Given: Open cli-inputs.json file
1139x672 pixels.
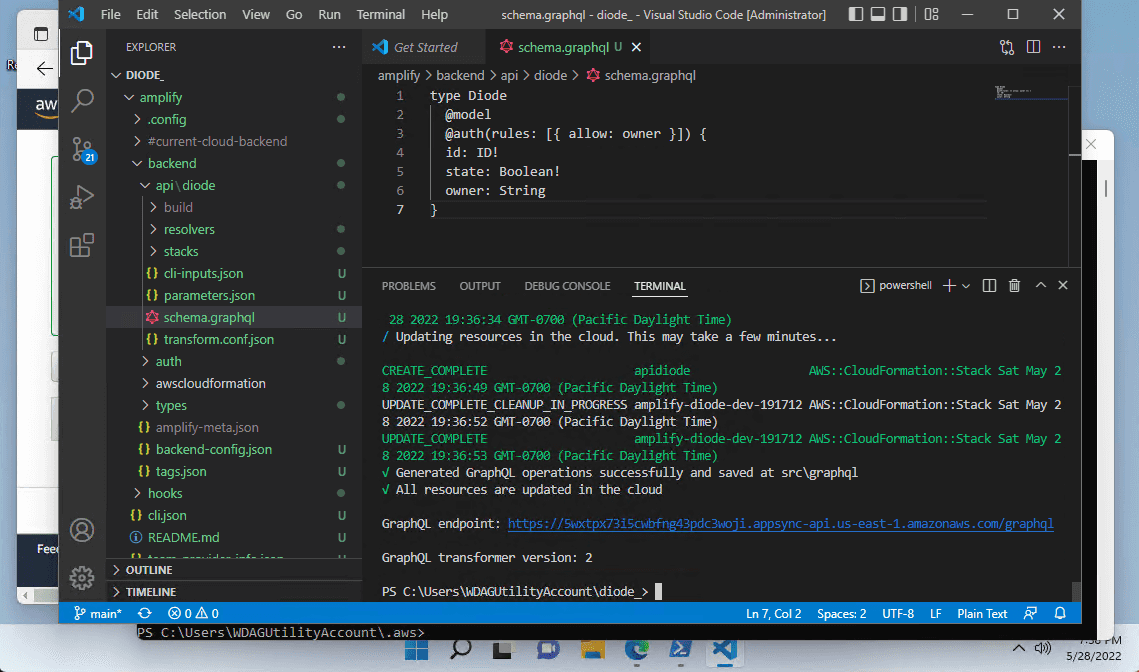Looking at the screenshot, I should [x=234, y=273].
